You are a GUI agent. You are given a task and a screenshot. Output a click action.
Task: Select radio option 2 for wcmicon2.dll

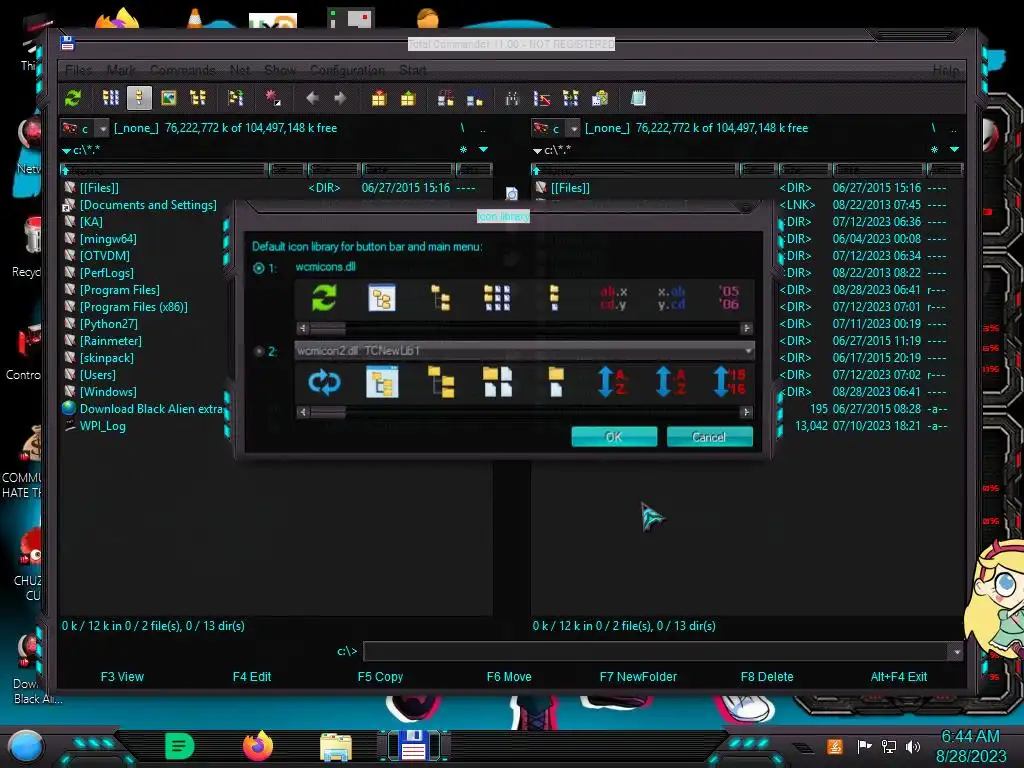tap(259, 351)
